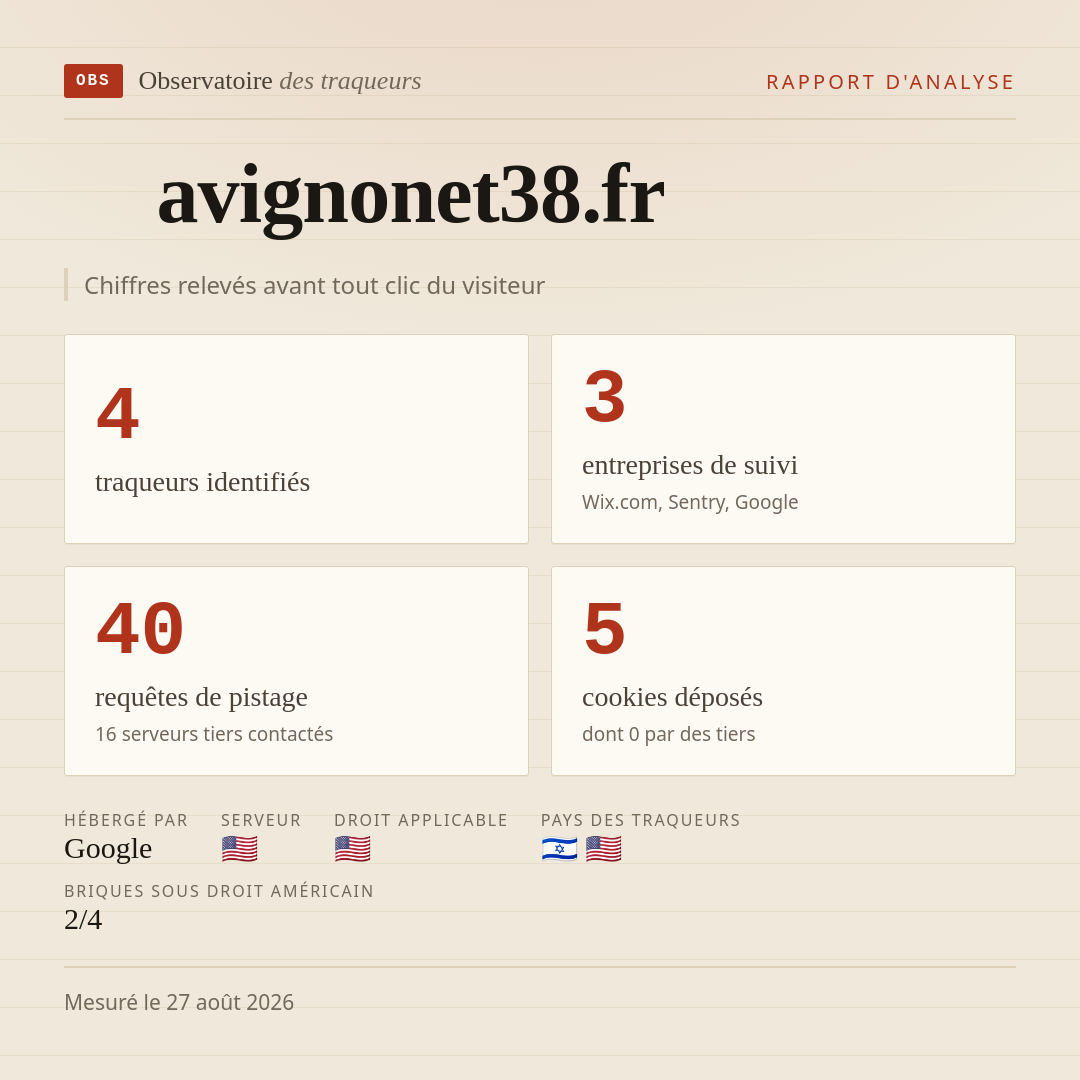Click 'Chiffres relevés avant tout clic du visiteur'
This screenshot has height=1080, width=1080.
pos(314,285)
